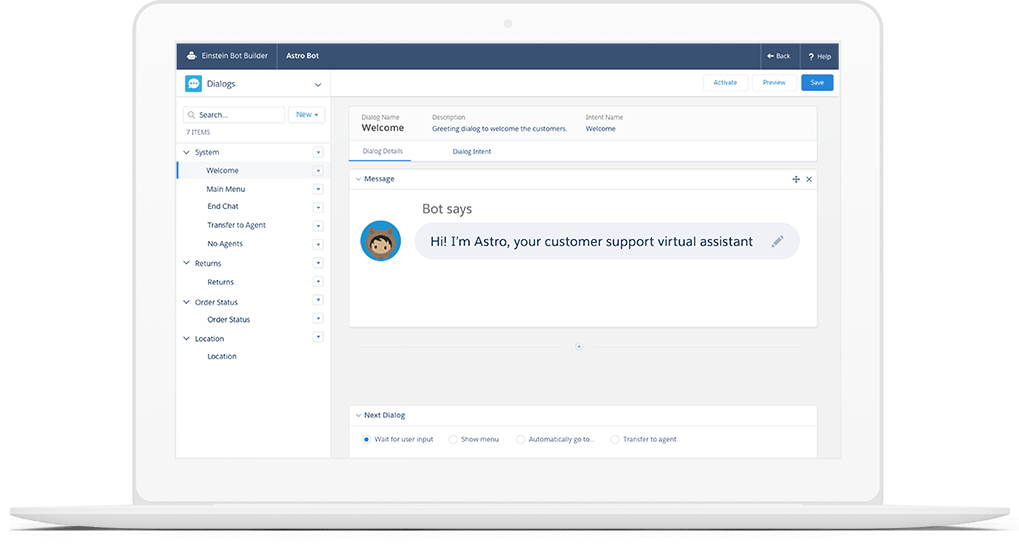Click the Greeting dialog description text
The image size is (1019, 550).
pos(499,129)
